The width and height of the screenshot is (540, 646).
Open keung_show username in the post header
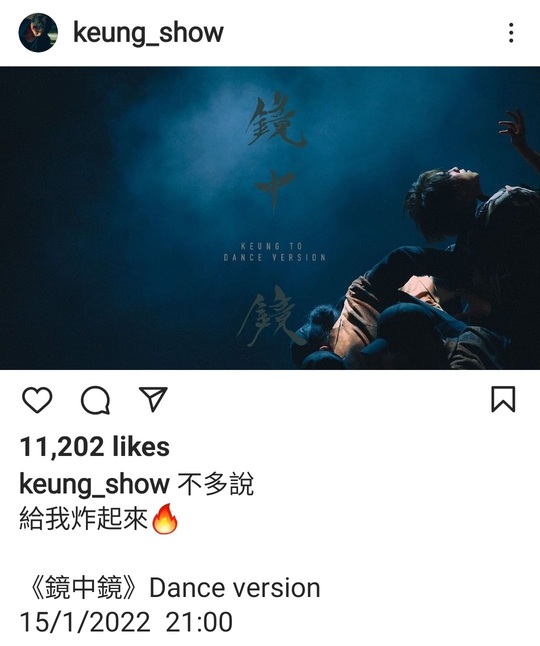point(148,33)
